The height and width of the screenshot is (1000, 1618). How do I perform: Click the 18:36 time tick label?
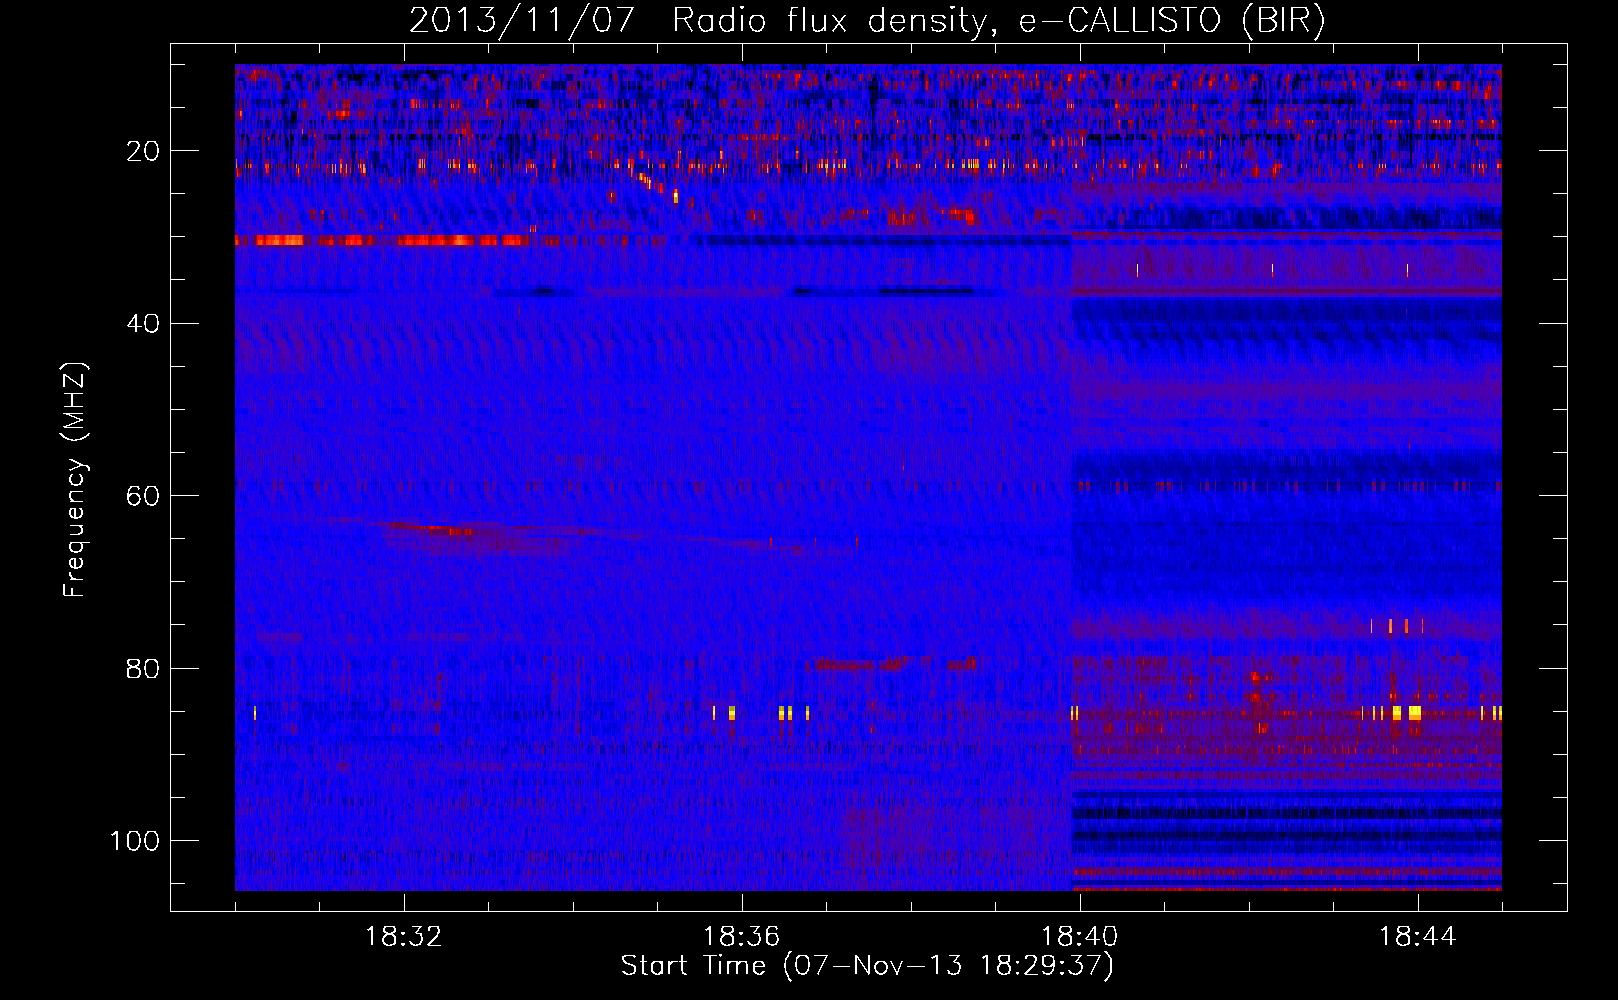[741, 937]
